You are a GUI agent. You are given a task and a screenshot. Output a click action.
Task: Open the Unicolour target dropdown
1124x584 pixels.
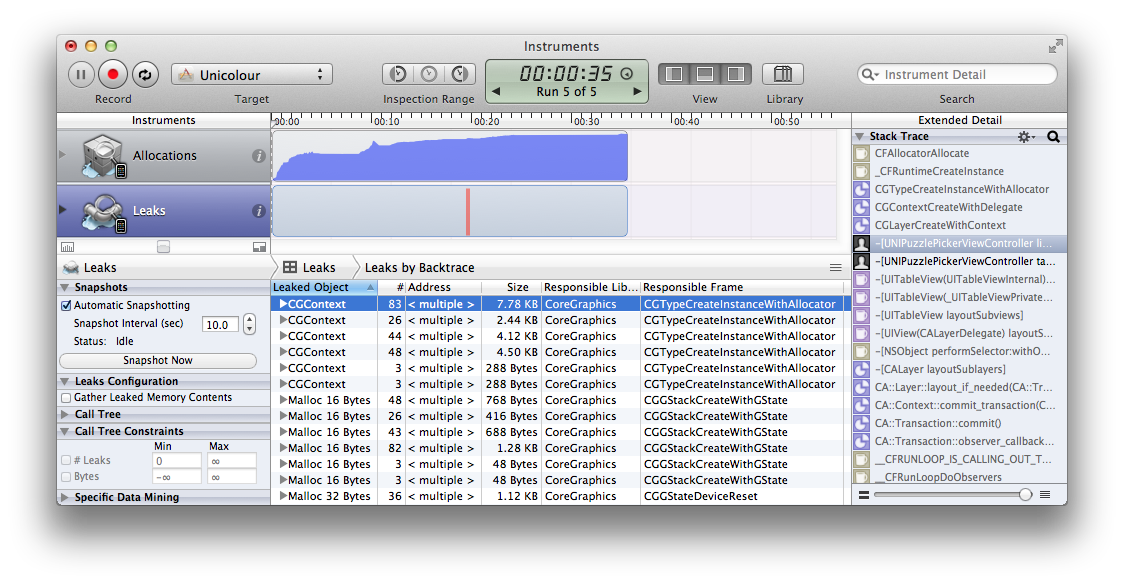tap(252, 75)
